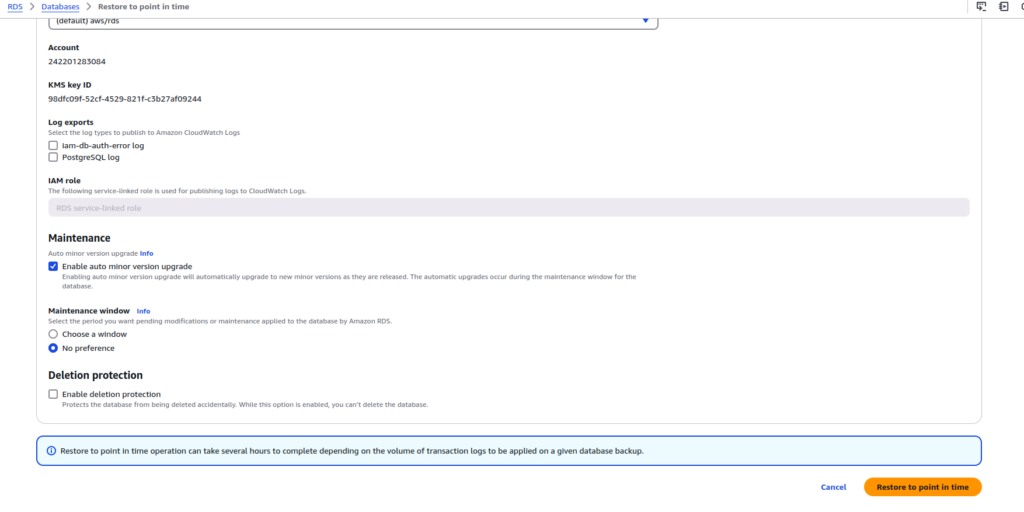Select No preference maintenance window option
This screenshot has height=512, width=1024.
click(53, 348)
